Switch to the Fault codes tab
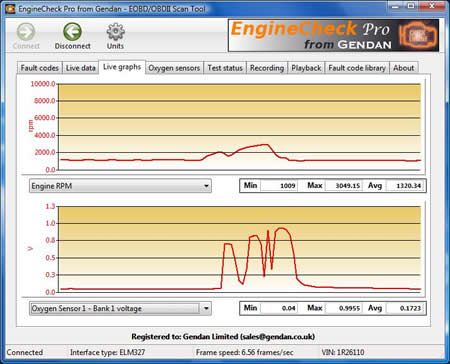Viewport: 450px width, 364px height. point(40,68)
